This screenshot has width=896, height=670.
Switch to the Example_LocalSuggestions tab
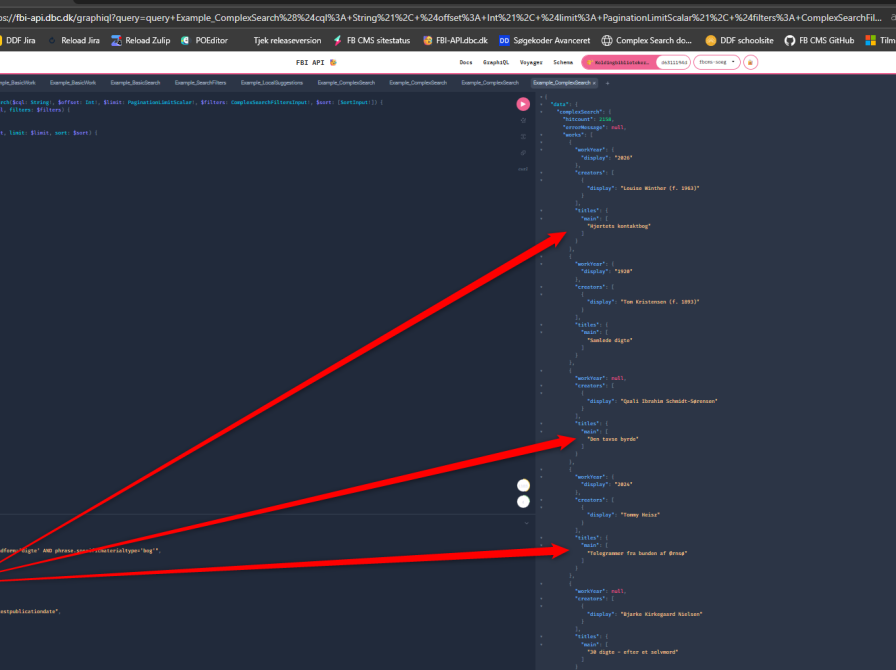pos(271,83)
